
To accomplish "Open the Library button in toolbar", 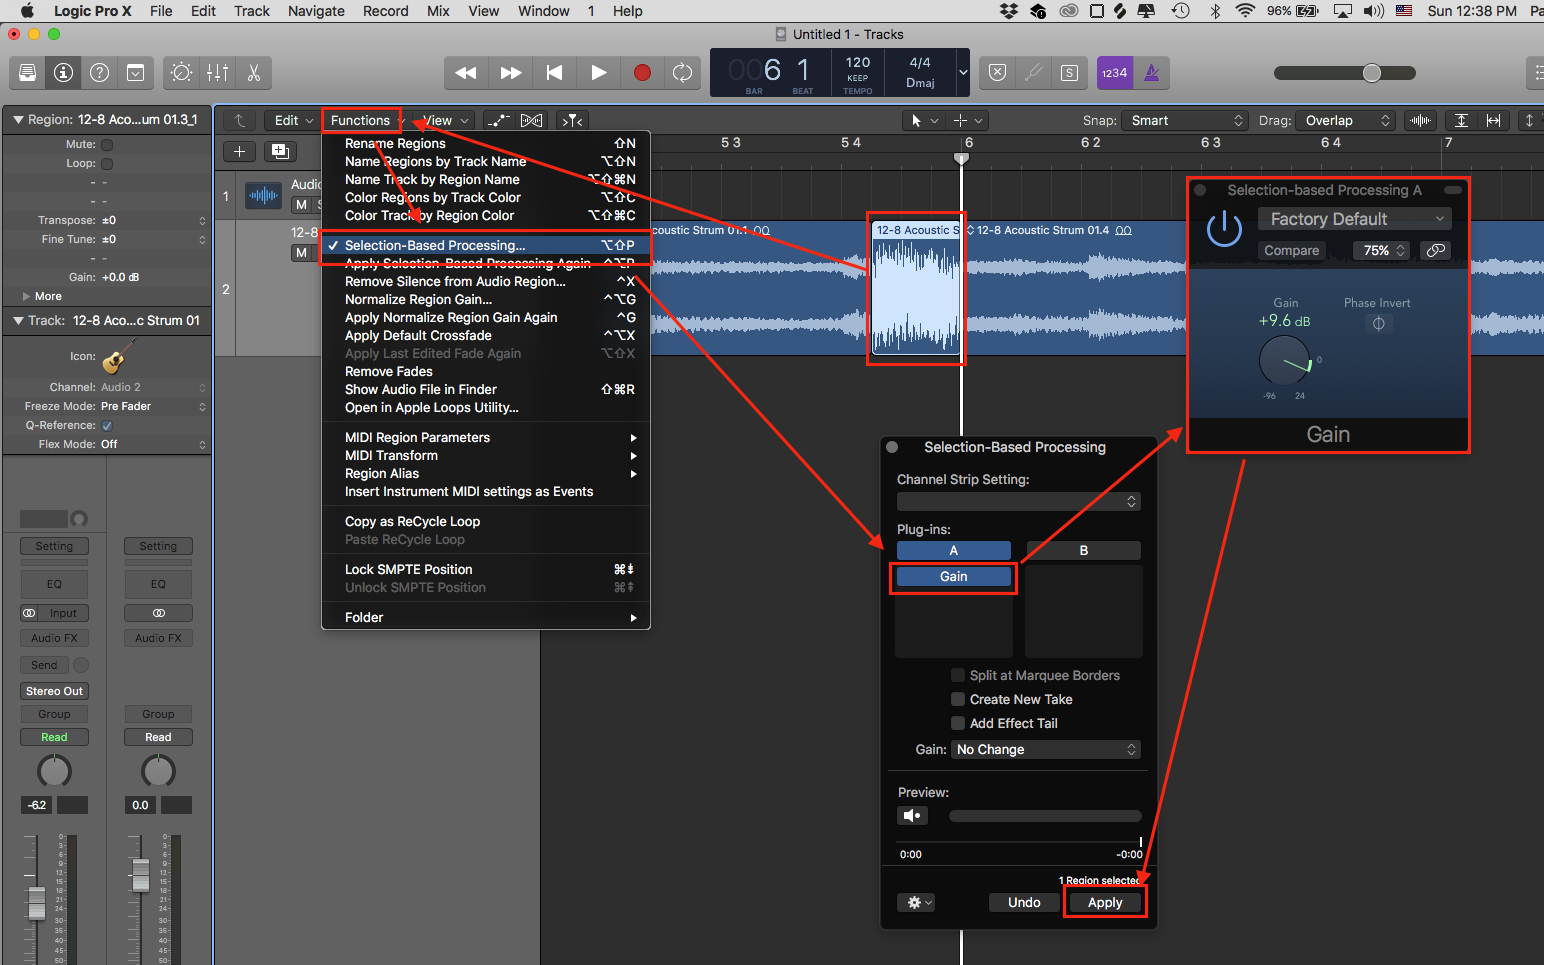I will point(28,72).
